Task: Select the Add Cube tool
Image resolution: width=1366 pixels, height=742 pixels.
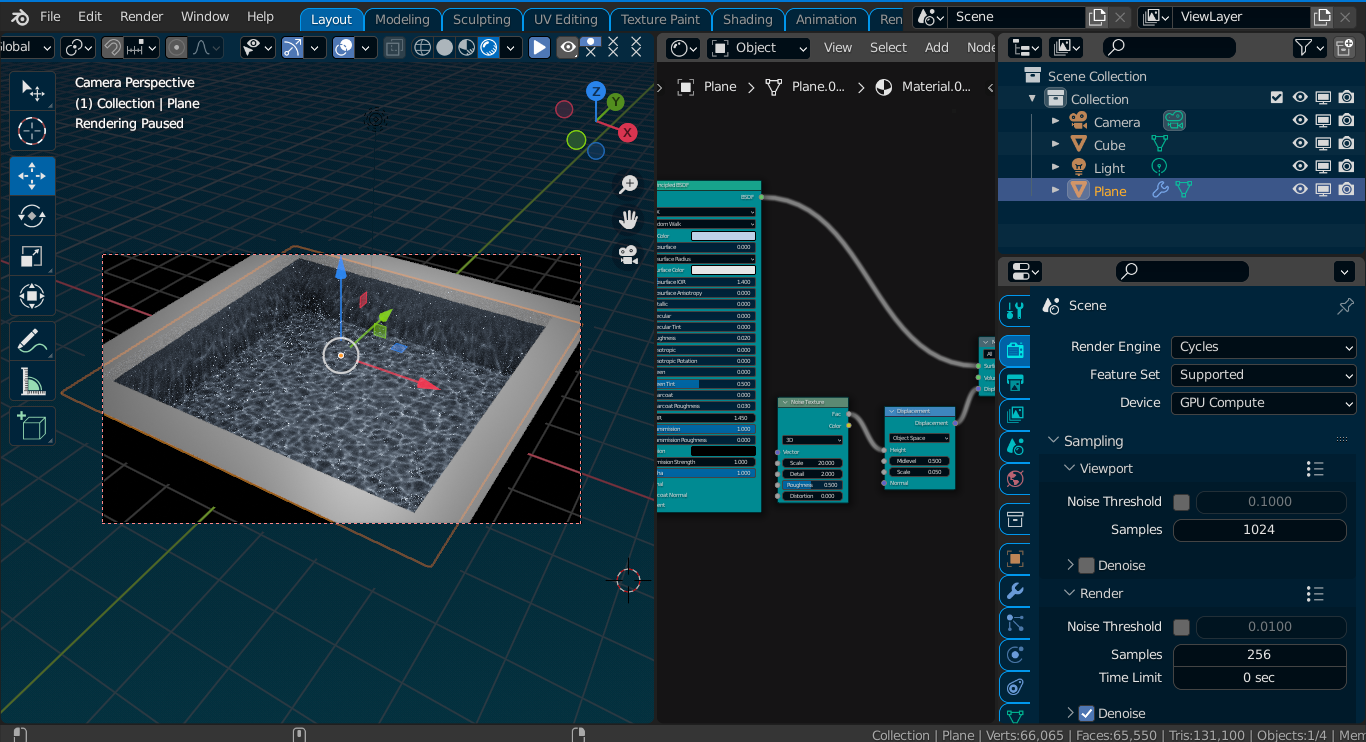Action: point(32,427)
